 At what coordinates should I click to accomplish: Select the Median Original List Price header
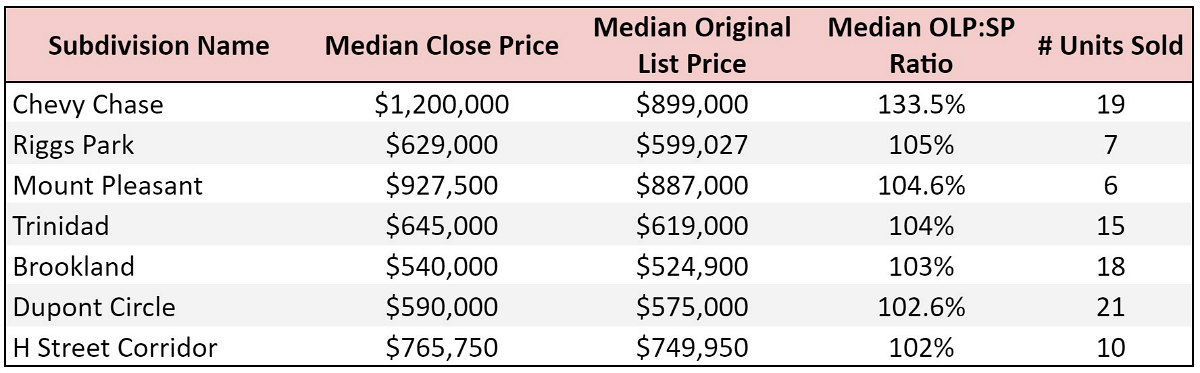(x=692, y=45)
